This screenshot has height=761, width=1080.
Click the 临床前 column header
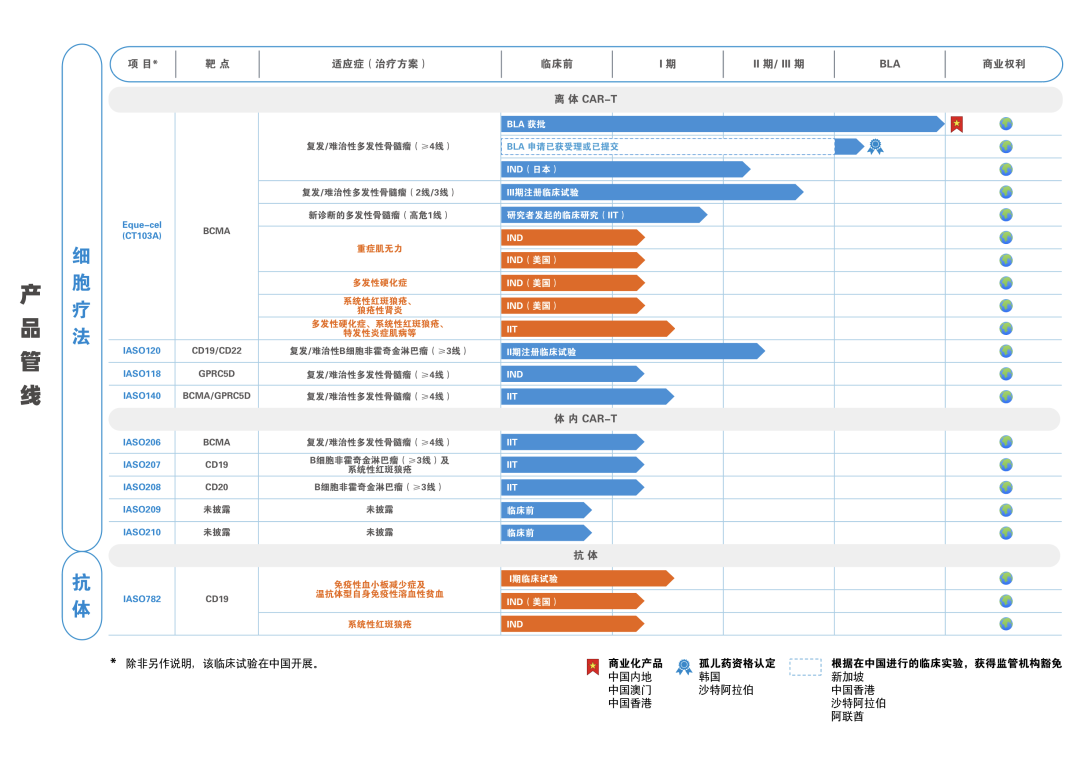click(x=557, y=64)
